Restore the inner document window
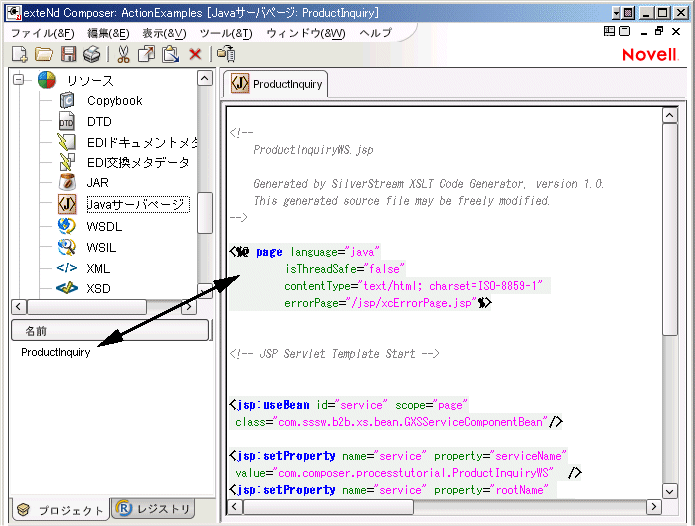The width and height of the screenshot is (695, 526). coord(659,31)
